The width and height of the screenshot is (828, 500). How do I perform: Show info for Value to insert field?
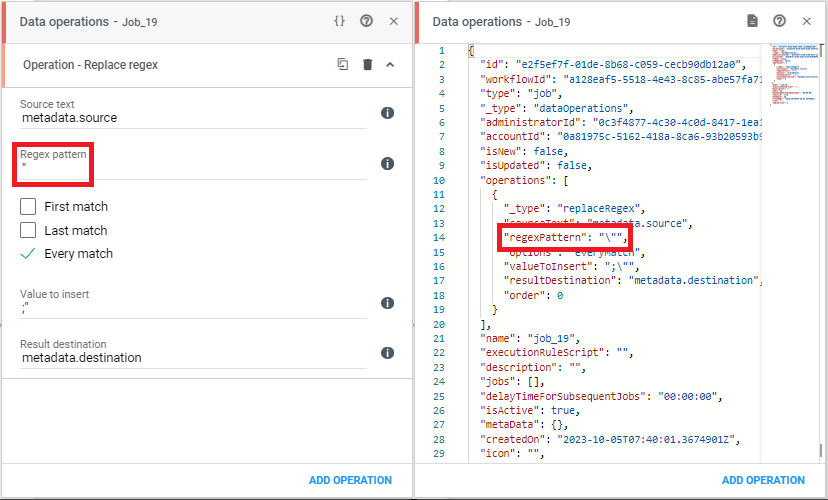click(387, 303)
